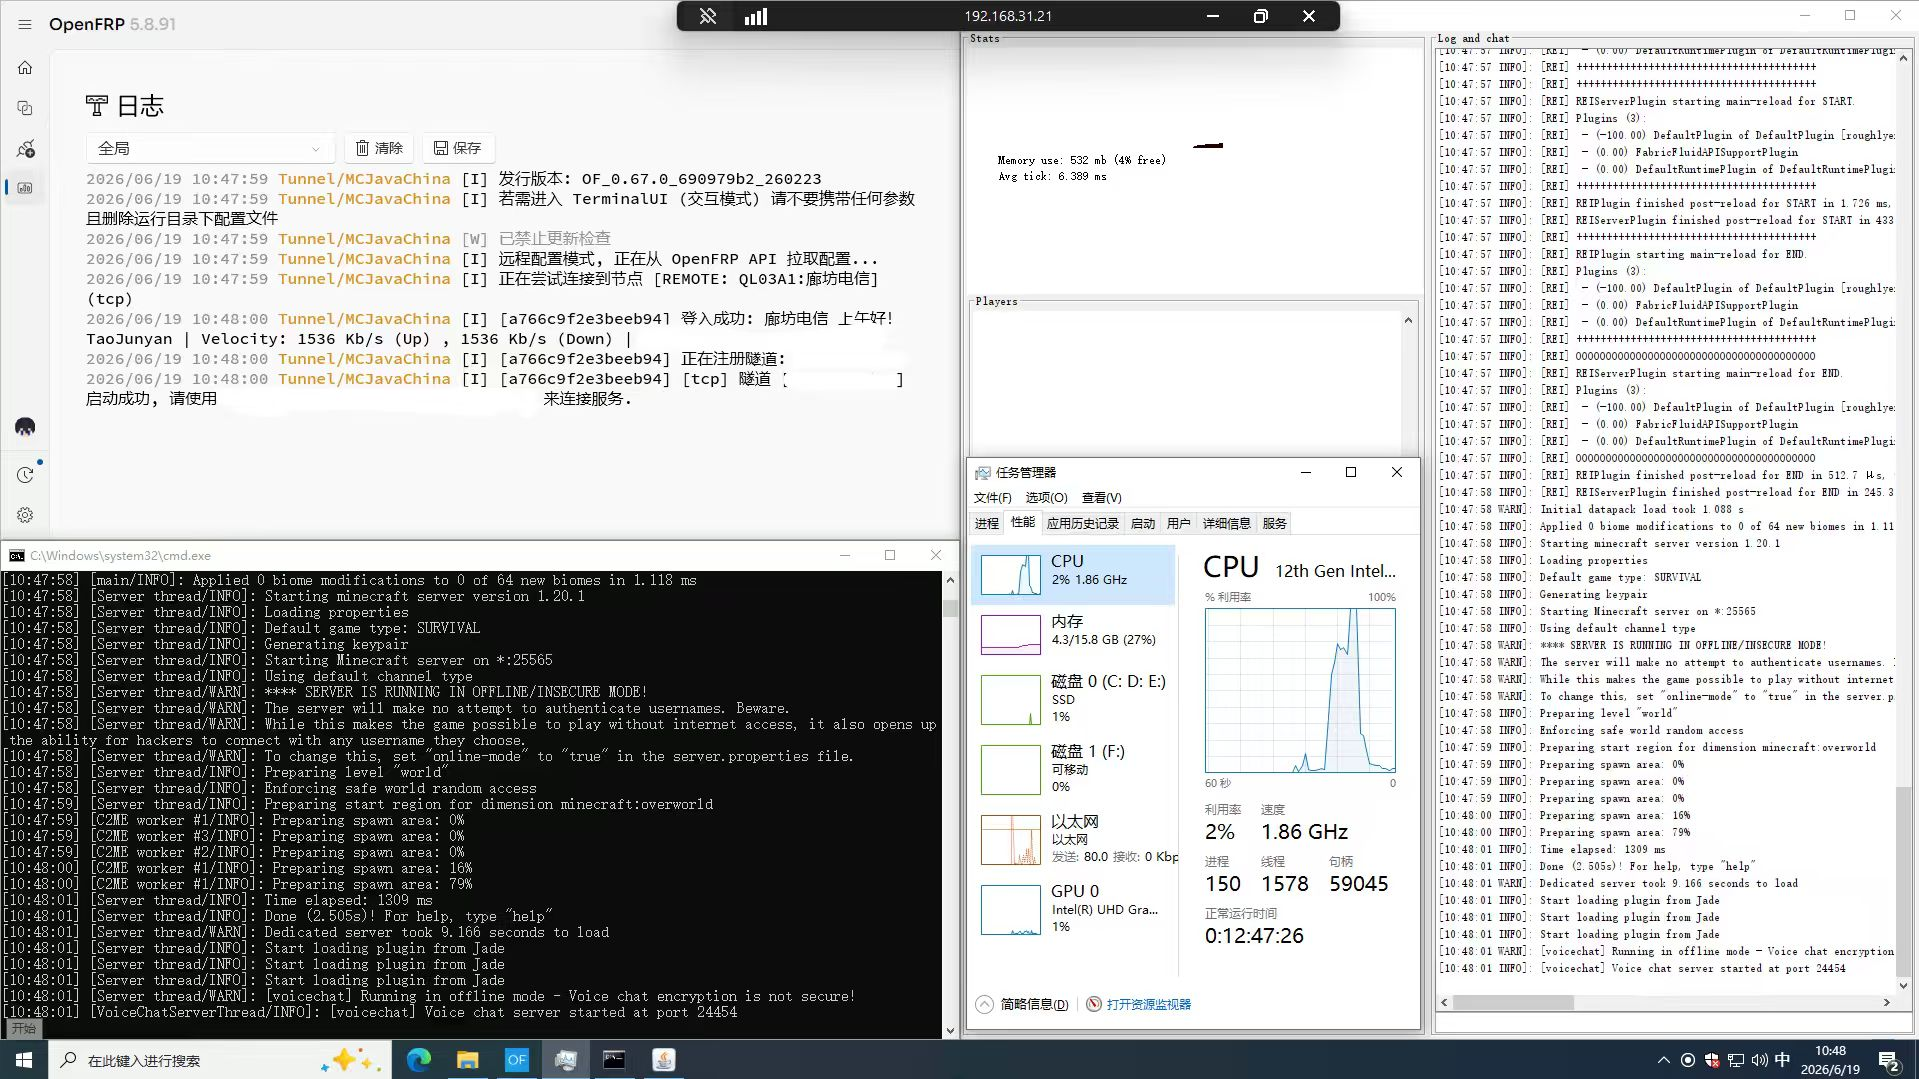Viewport: 1919px width, 1079px height.
Task: Open the Windows Start menu
Action: tap(24, 1060)
